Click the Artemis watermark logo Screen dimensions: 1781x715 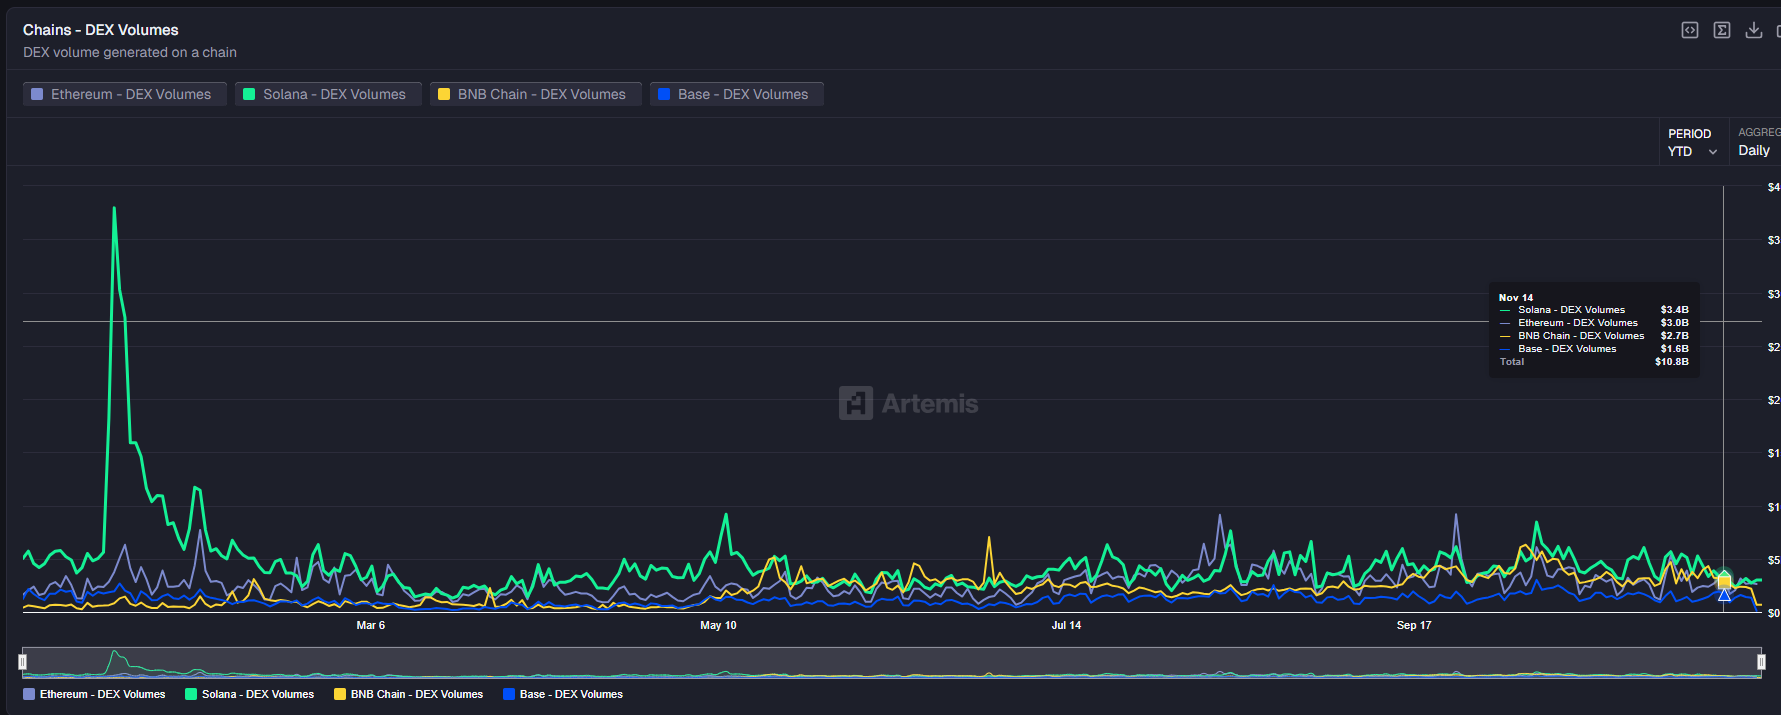click(908, 403)
